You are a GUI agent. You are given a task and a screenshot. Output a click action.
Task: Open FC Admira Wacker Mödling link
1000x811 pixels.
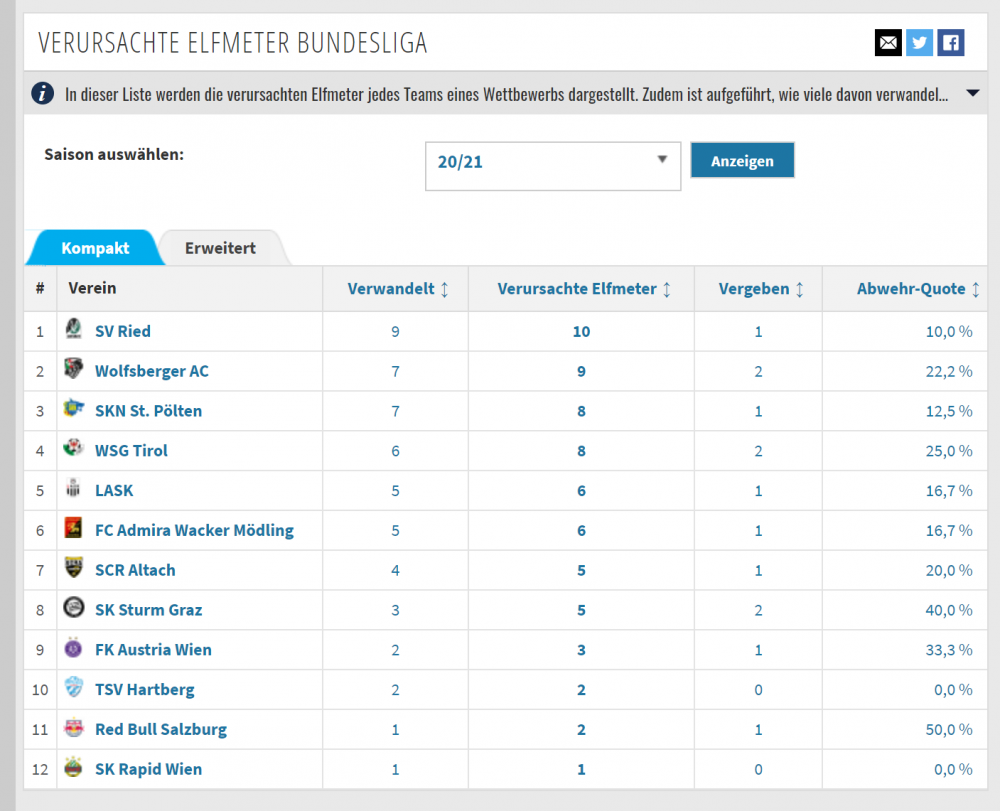(x=195, y=530)
